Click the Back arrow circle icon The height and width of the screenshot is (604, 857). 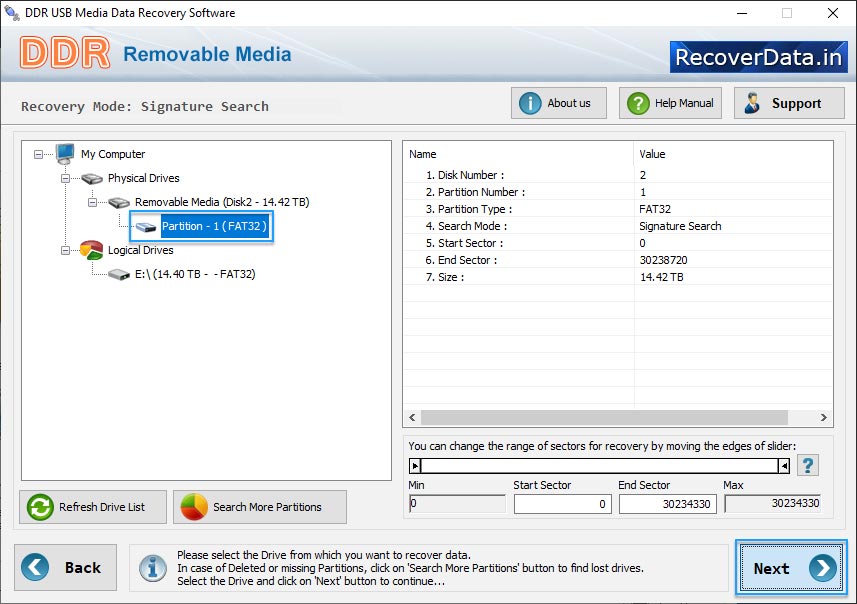pyautogui.click(x=35, y=567)
